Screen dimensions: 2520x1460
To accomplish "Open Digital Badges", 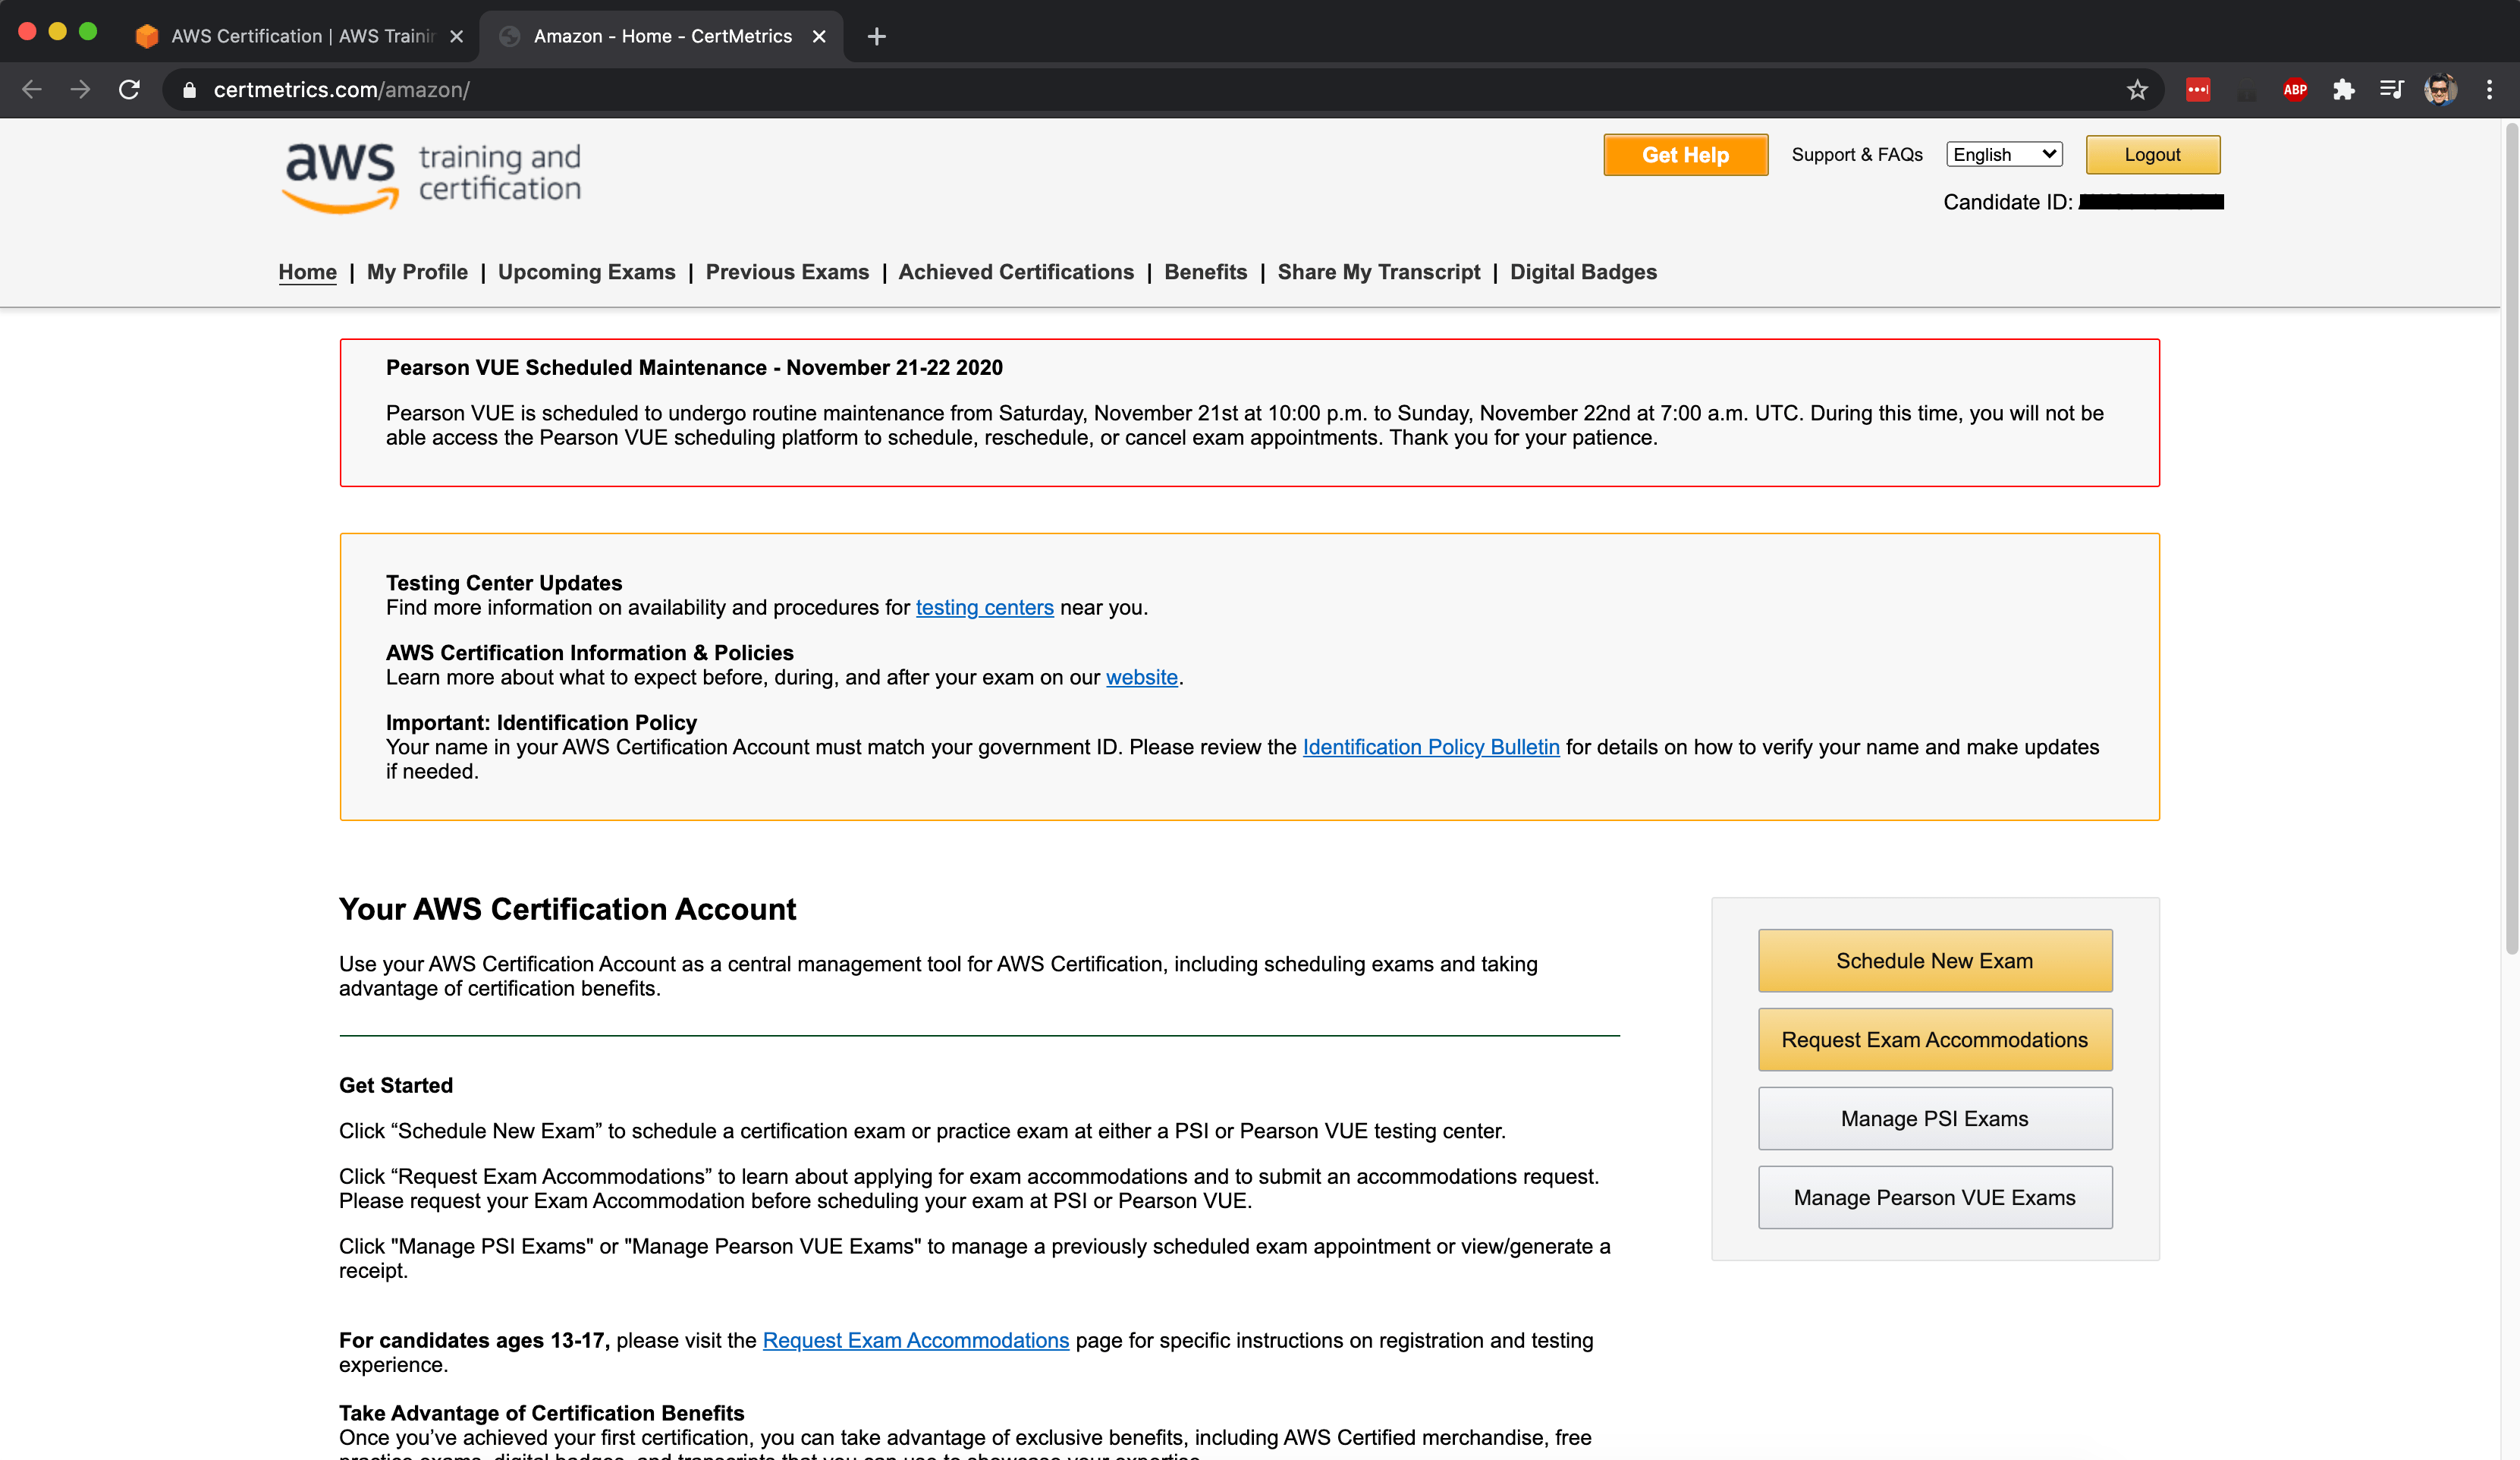I will pyautogui.click(x=1583, y=272).
